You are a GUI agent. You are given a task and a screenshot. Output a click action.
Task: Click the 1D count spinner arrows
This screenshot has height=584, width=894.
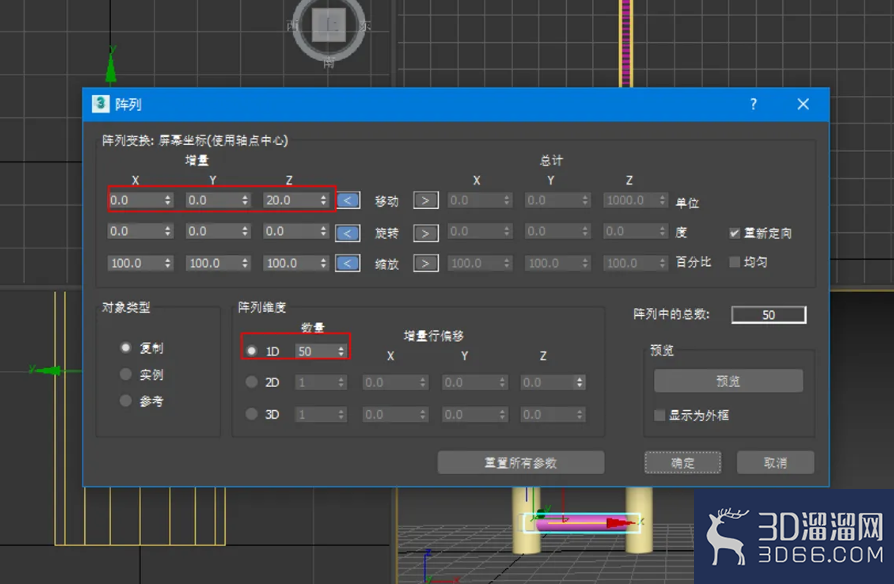pyautogui.click(x=341, y=351)
